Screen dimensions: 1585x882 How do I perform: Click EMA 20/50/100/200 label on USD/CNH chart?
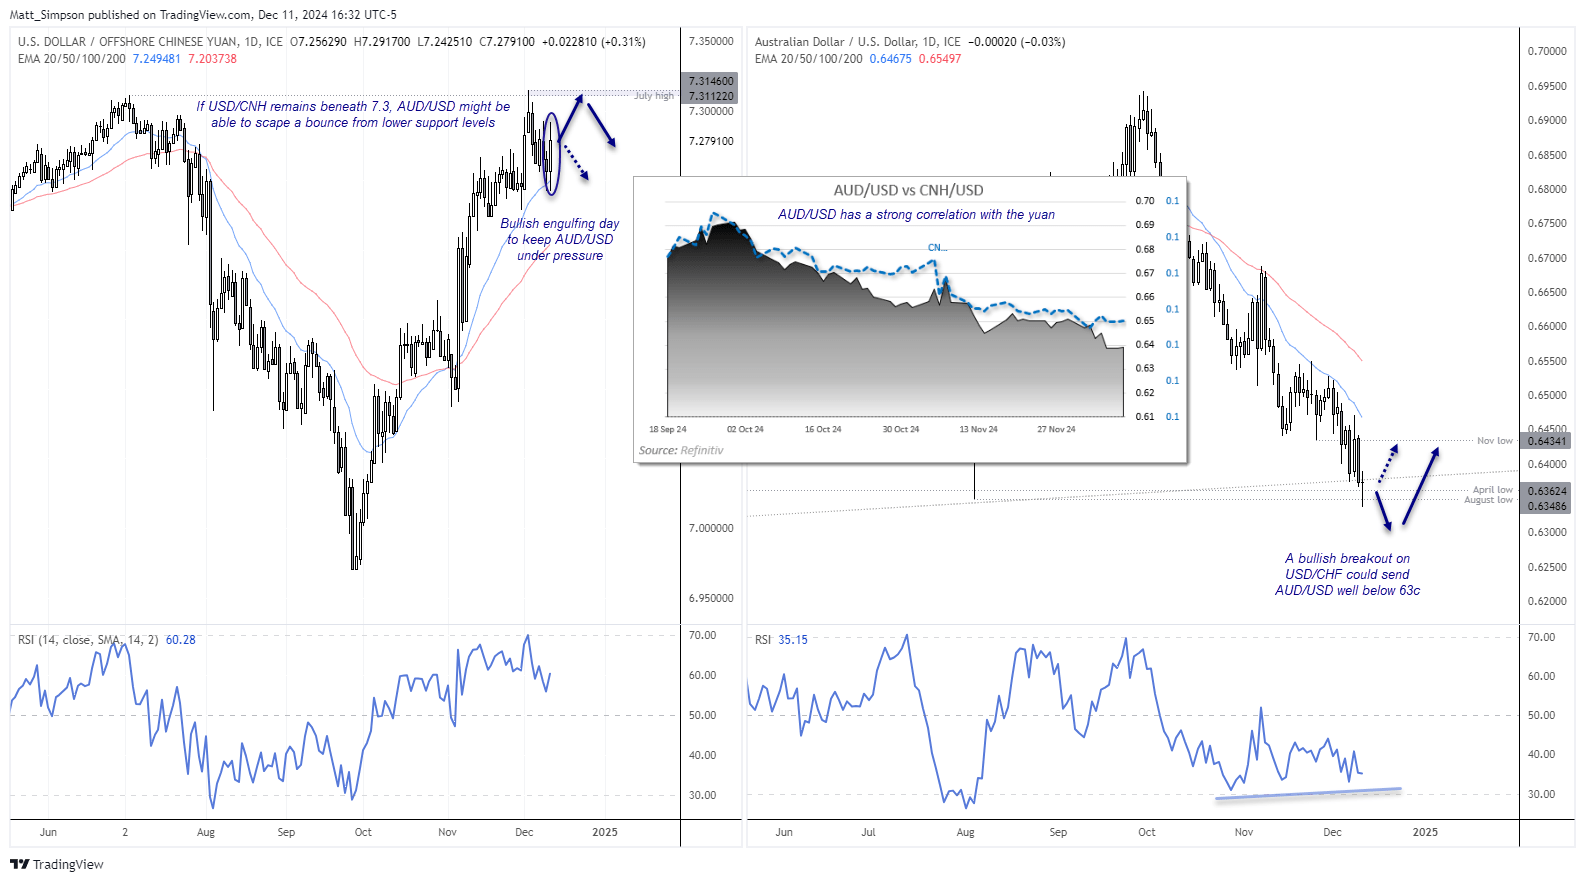(x=72, y=59)
